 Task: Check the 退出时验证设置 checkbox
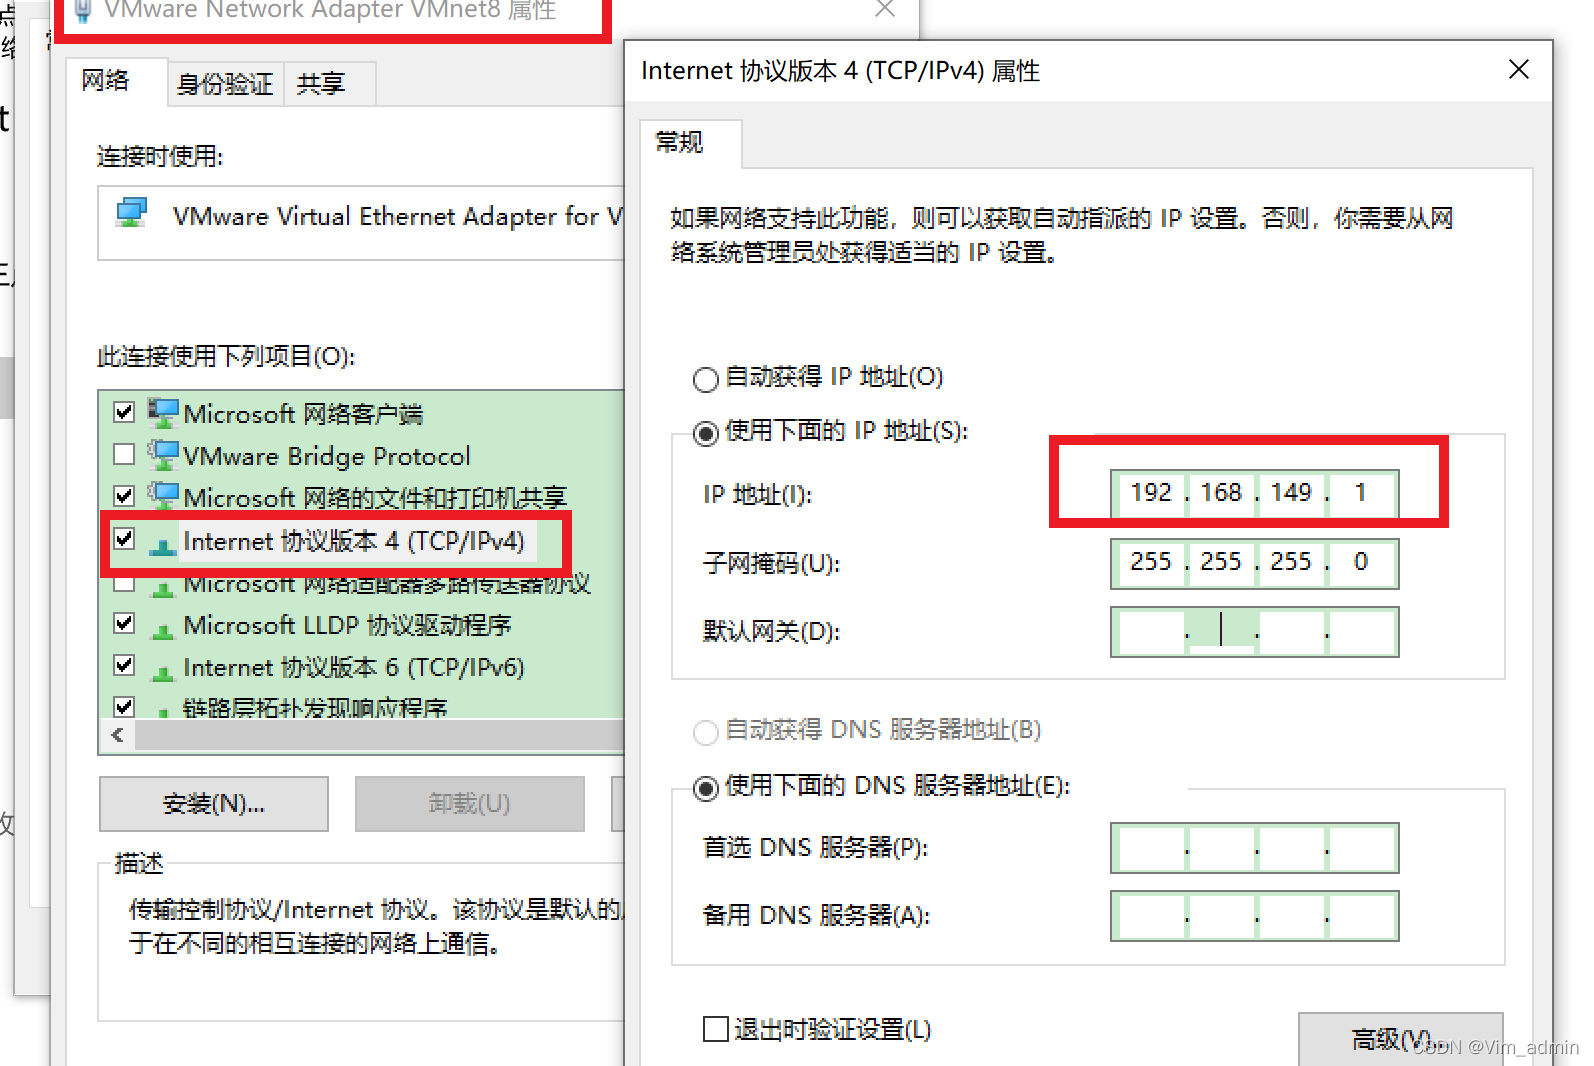[x=715, y=1029]
